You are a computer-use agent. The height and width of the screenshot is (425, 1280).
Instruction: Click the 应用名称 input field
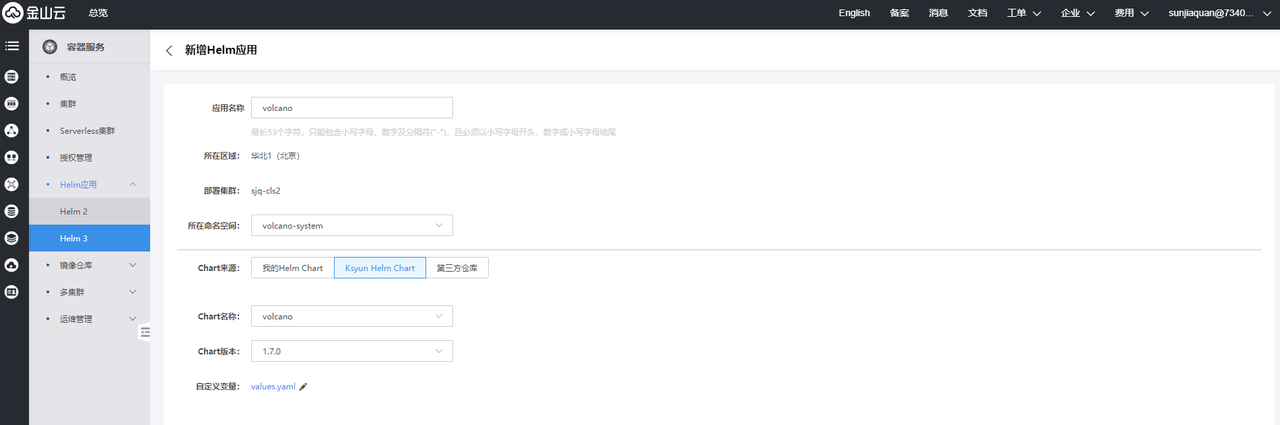352,107
